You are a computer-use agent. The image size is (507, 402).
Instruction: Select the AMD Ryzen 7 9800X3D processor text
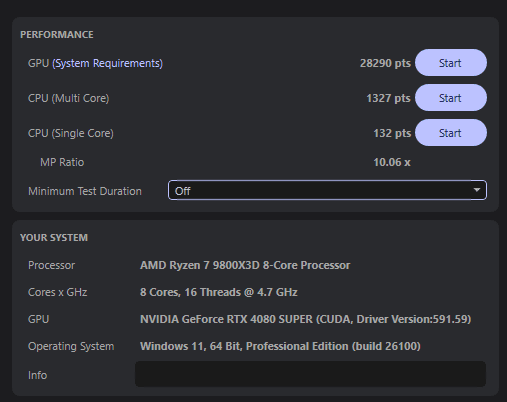(245, 265)
